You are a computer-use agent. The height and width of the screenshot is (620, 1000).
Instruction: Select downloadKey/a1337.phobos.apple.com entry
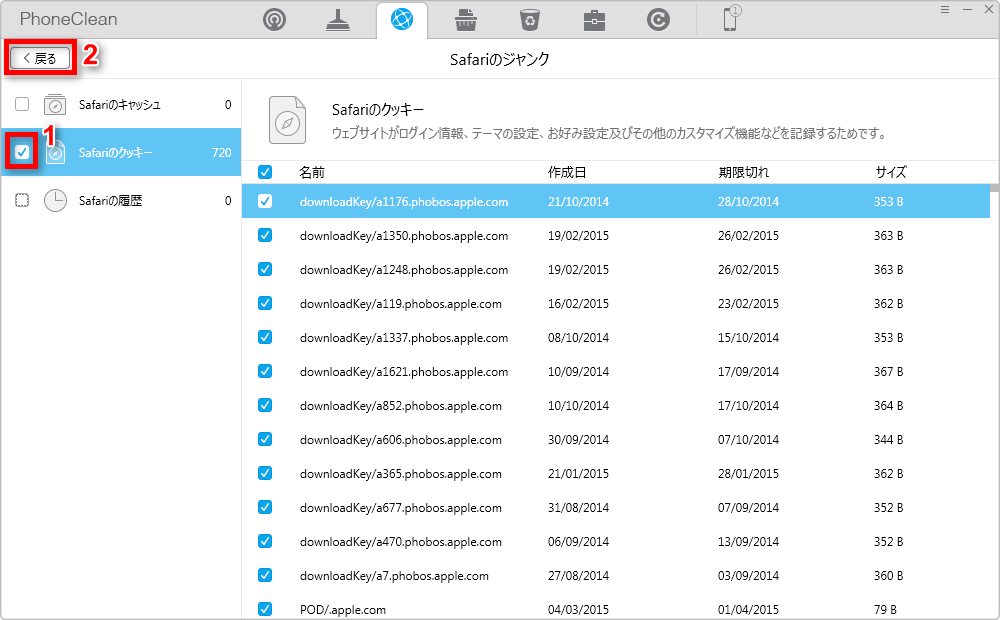click(x=404, y=337)
